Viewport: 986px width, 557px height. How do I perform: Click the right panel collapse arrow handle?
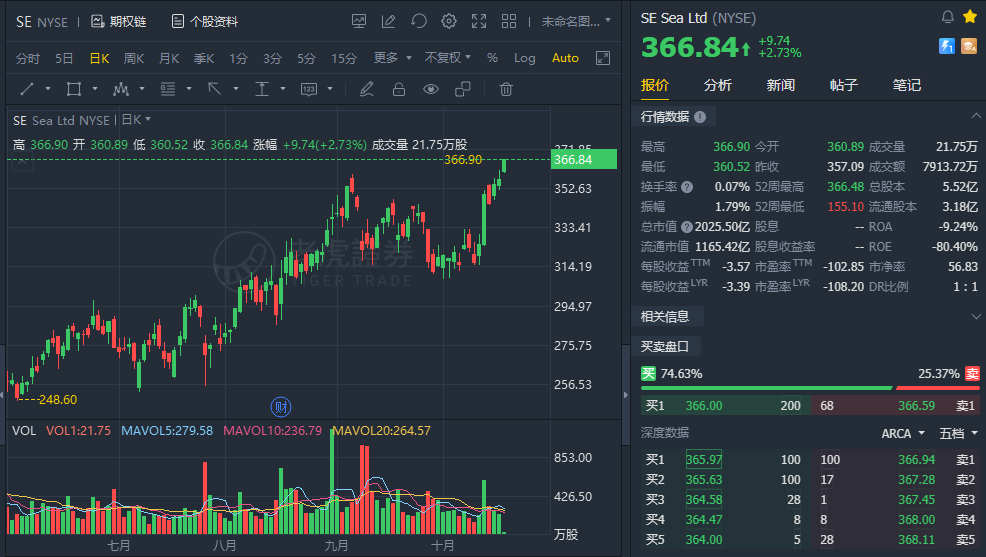[625, 395]
